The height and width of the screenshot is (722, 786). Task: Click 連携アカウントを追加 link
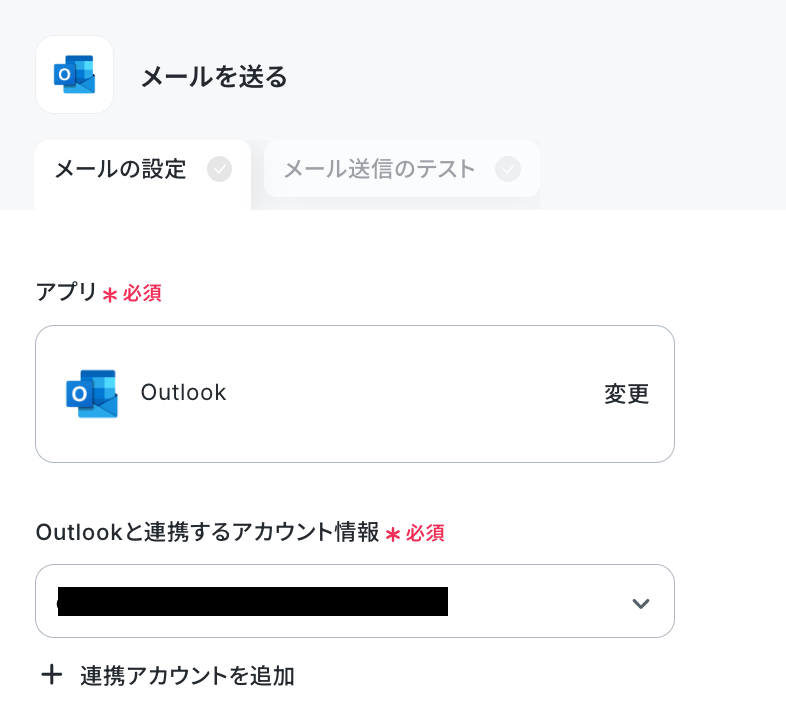(187, 675)
